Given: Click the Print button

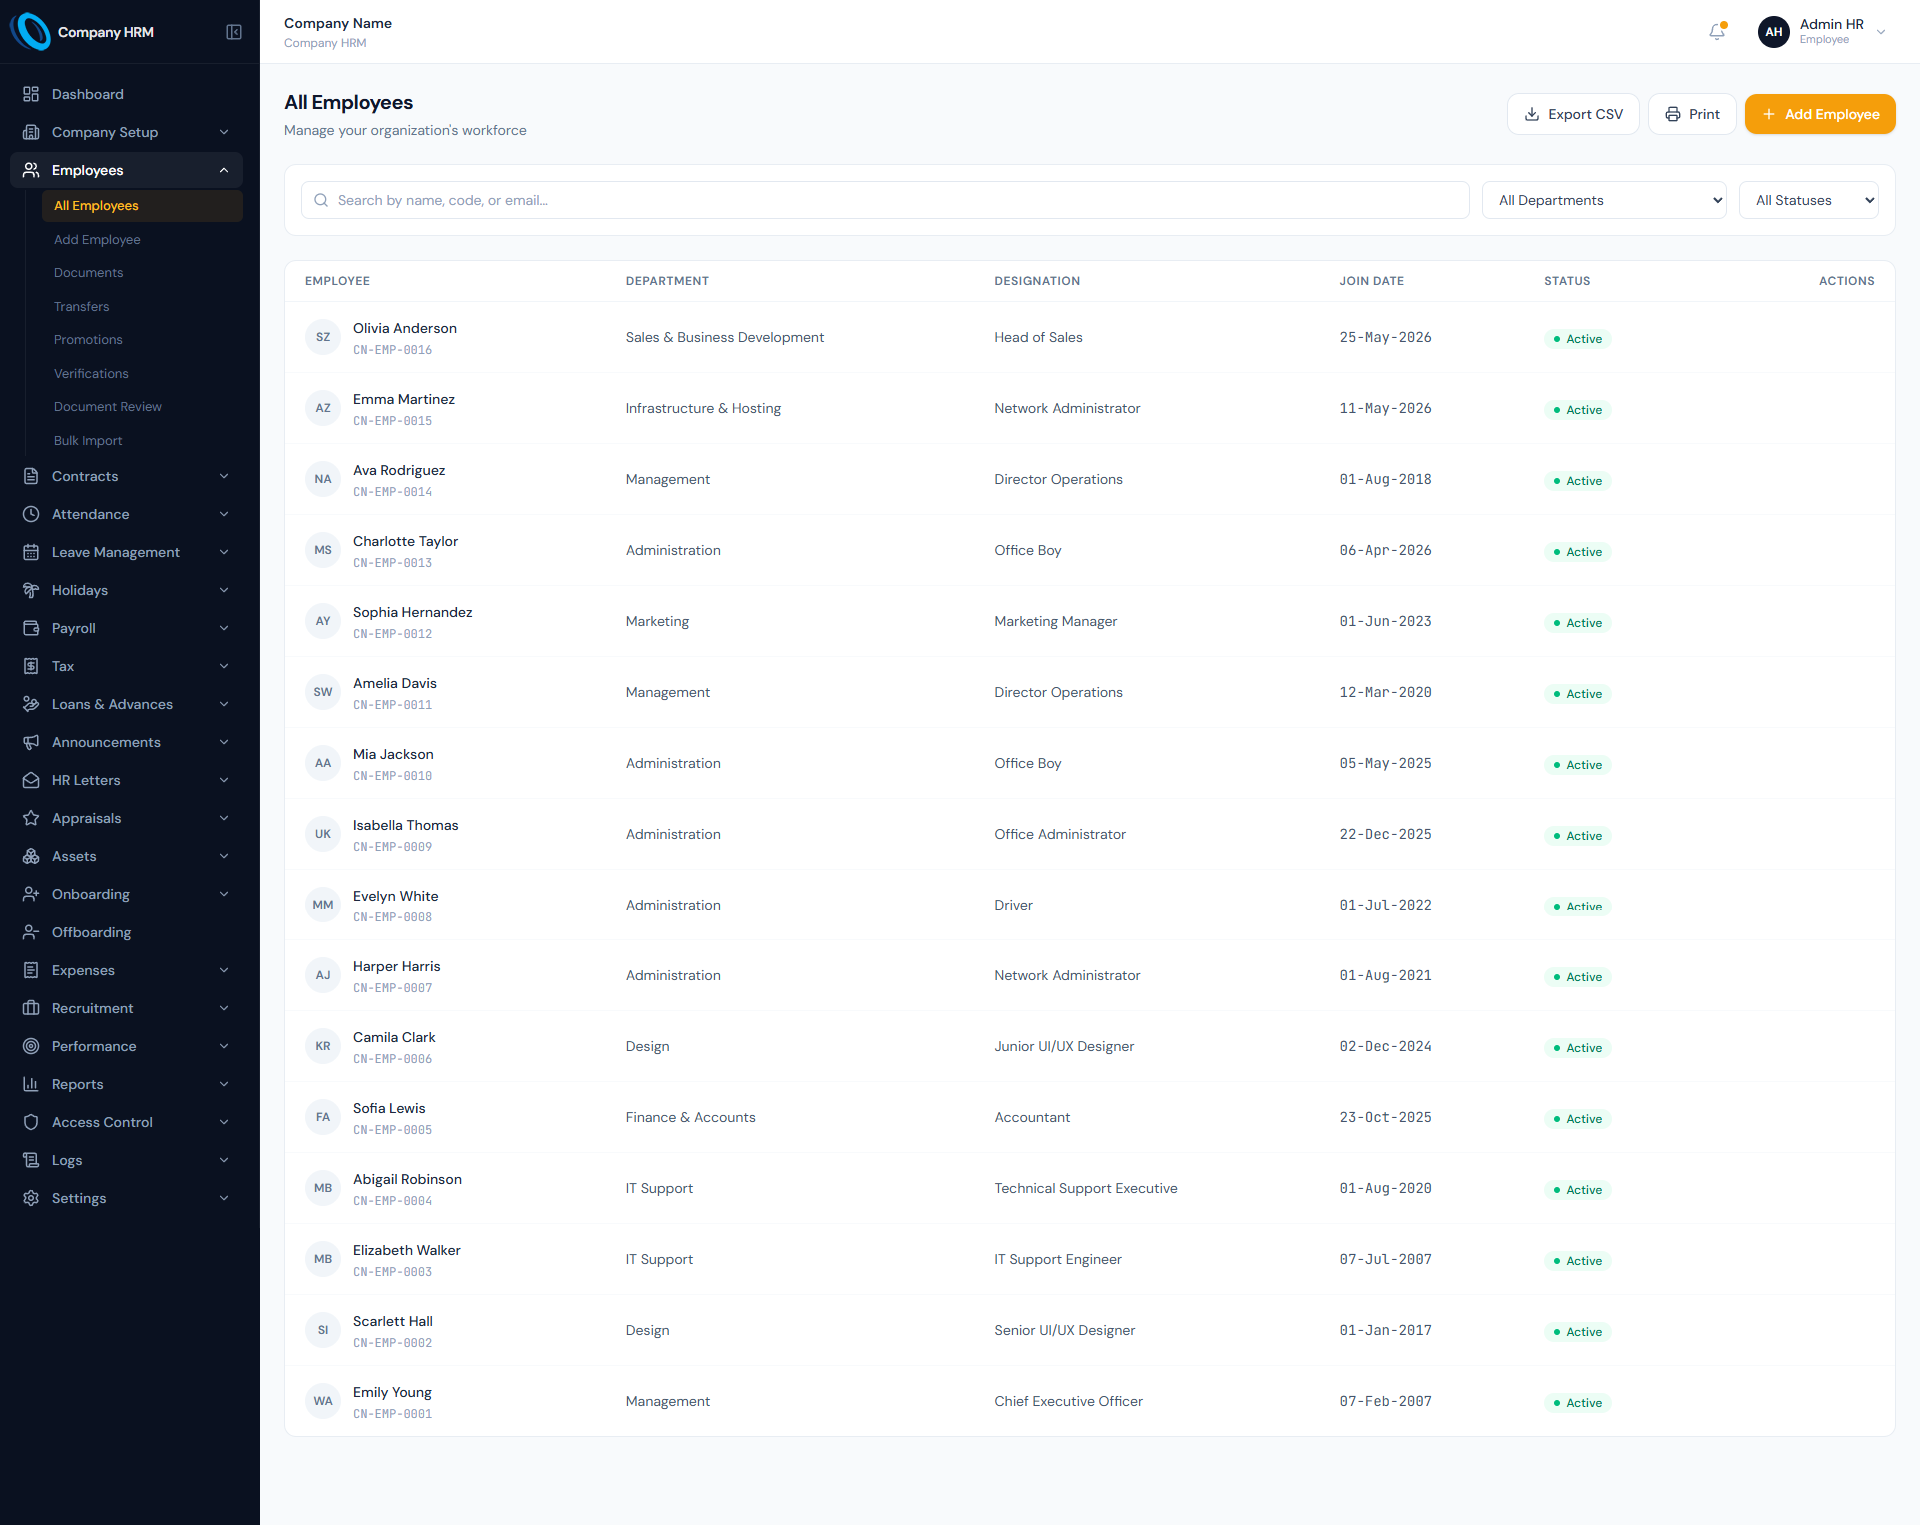Looking at the screenshot, I should 1692,114.
